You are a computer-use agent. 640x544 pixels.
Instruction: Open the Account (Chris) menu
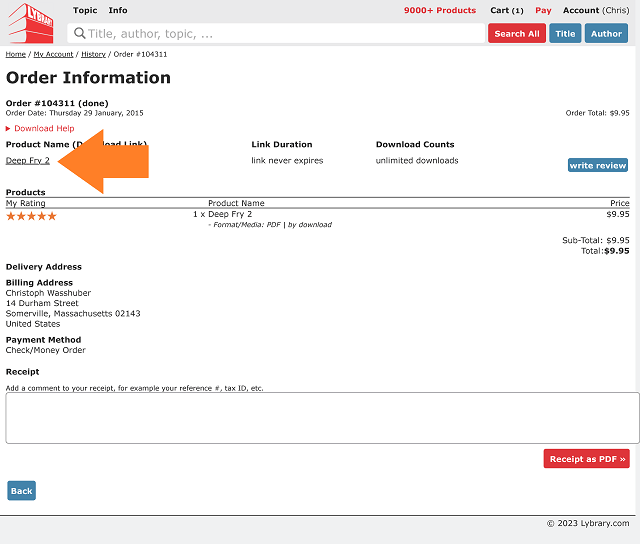596,10
